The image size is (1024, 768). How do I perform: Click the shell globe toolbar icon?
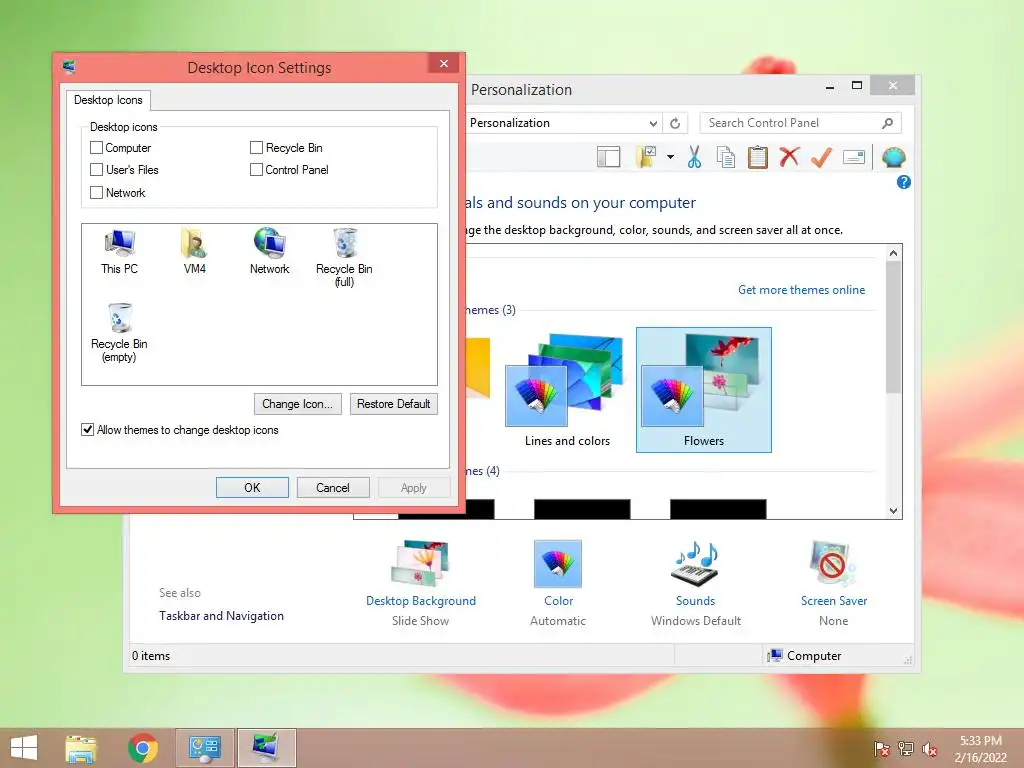tap(893, 157)
